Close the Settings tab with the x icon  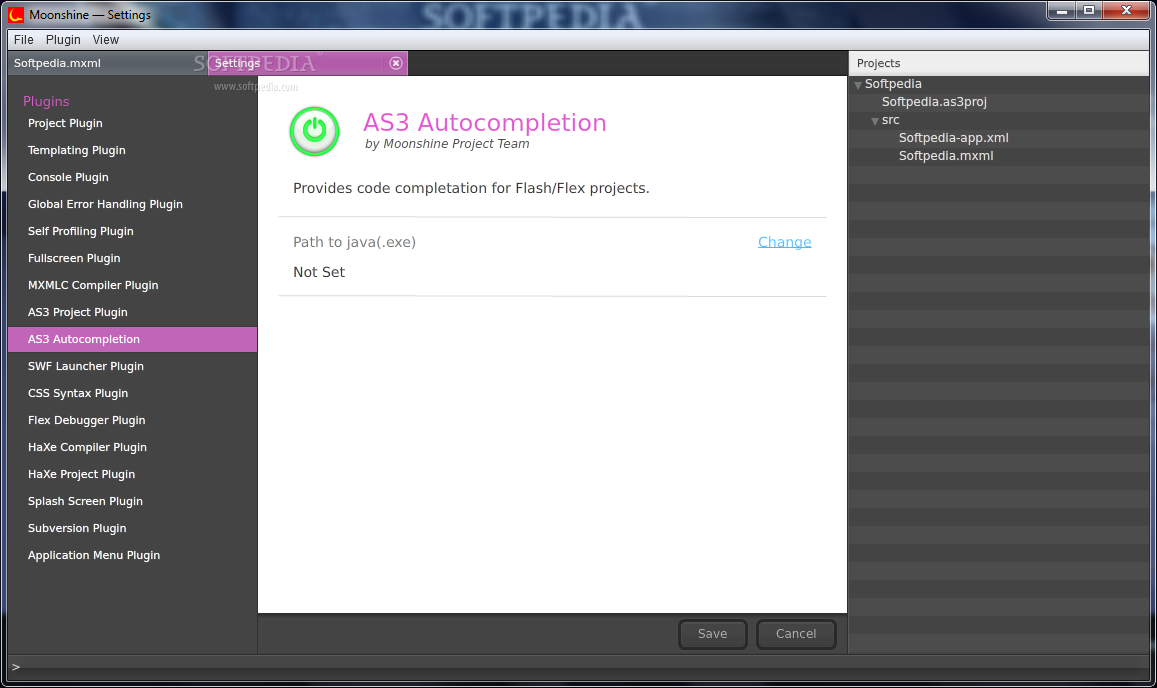[396, 63]
